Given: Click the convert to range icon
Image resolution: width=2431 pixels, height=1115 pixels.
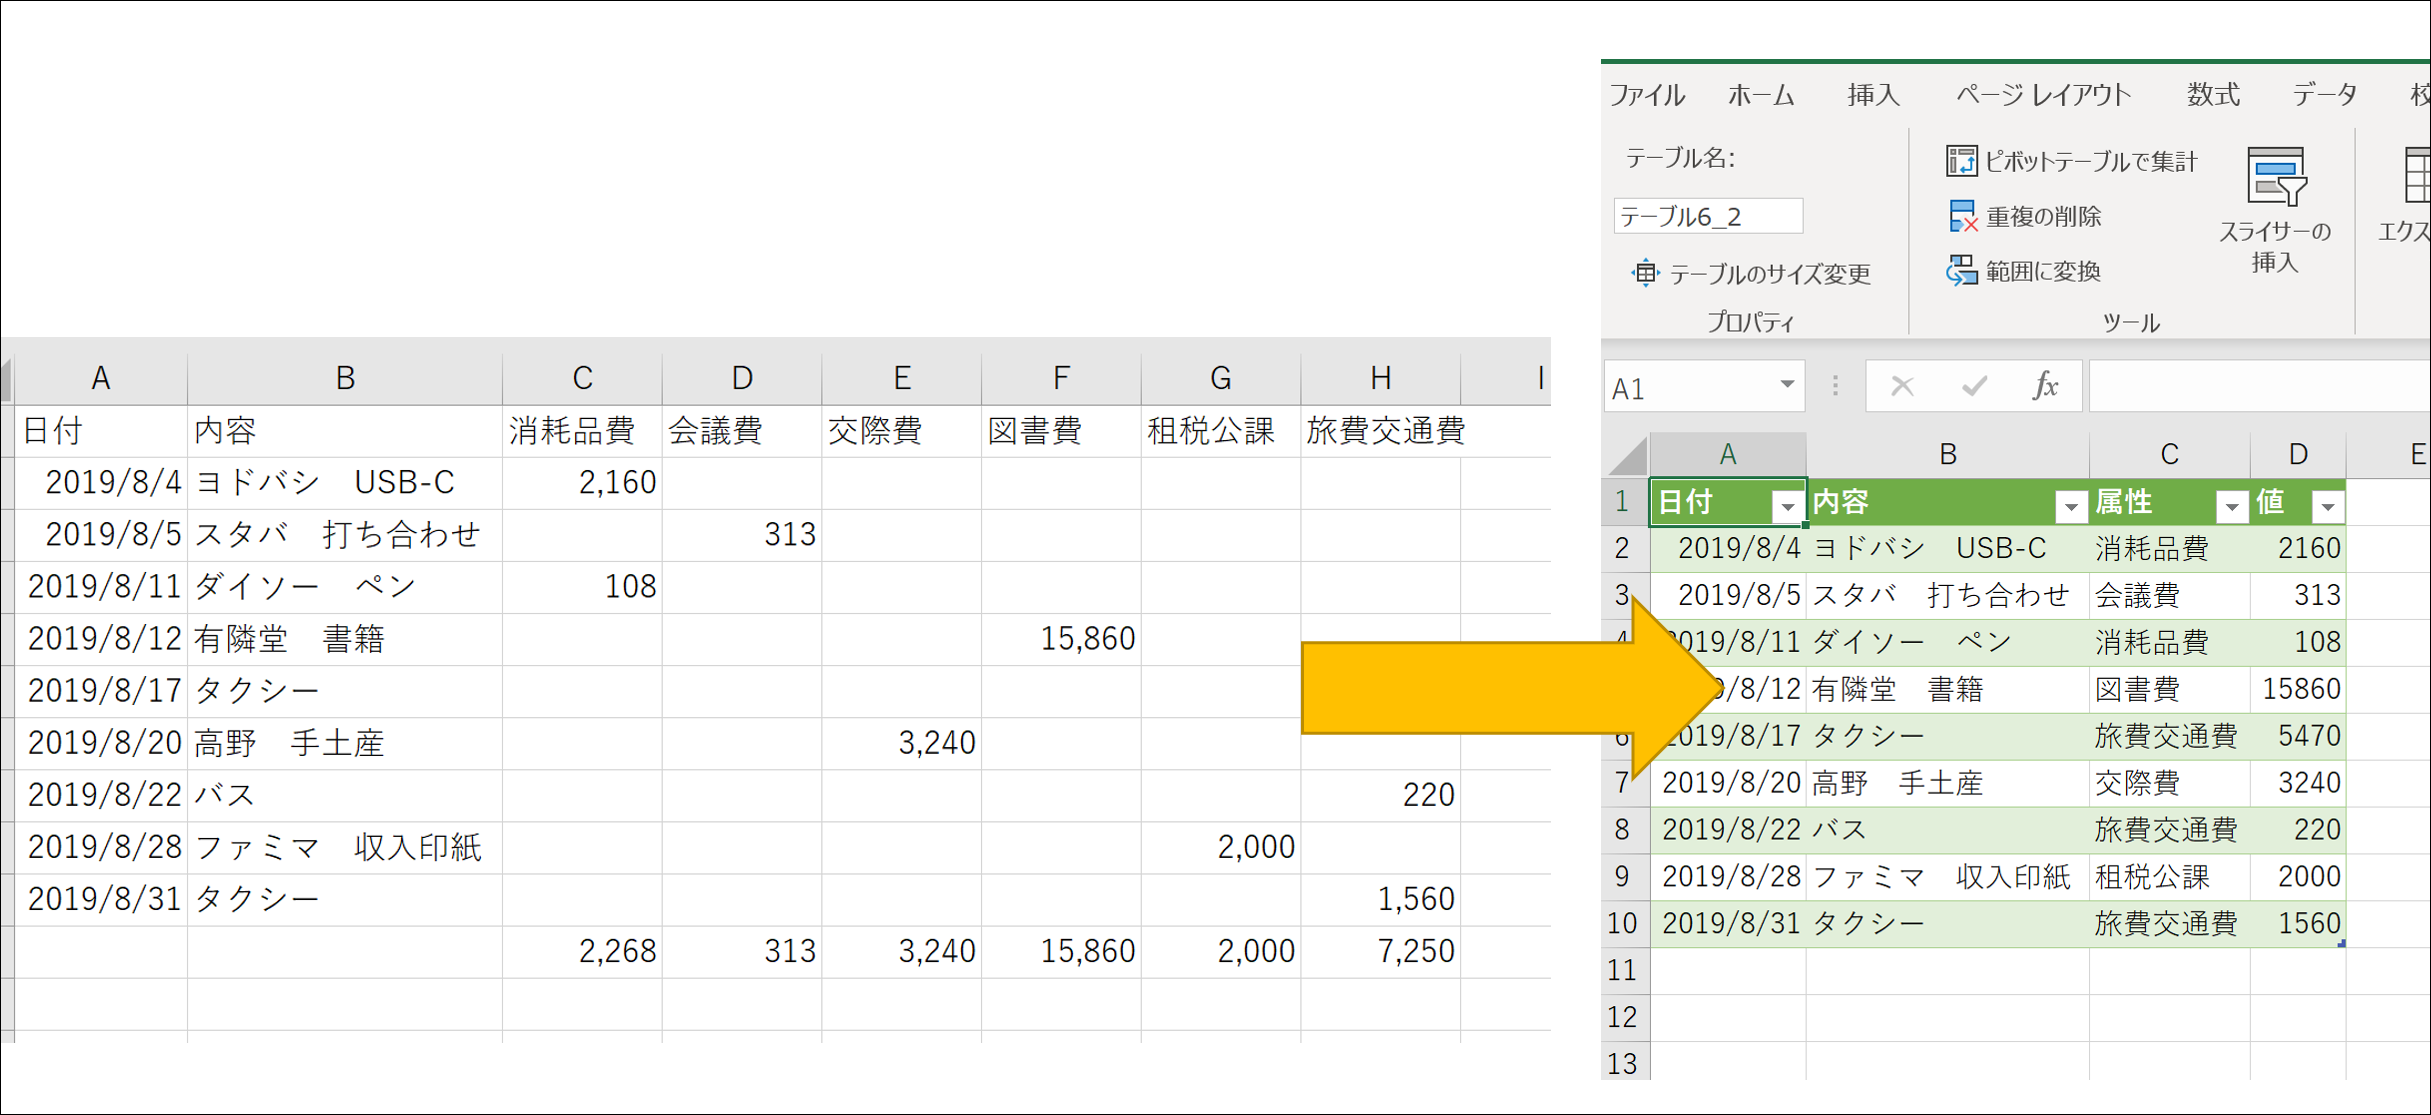Looking at the screenshot, I should pyautogui.click(x=1962, y=271).
